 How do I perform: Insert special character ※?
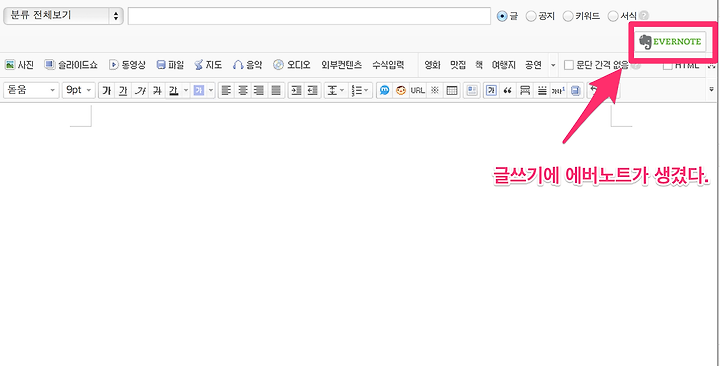pyautogui.click(x=434, y=90)
